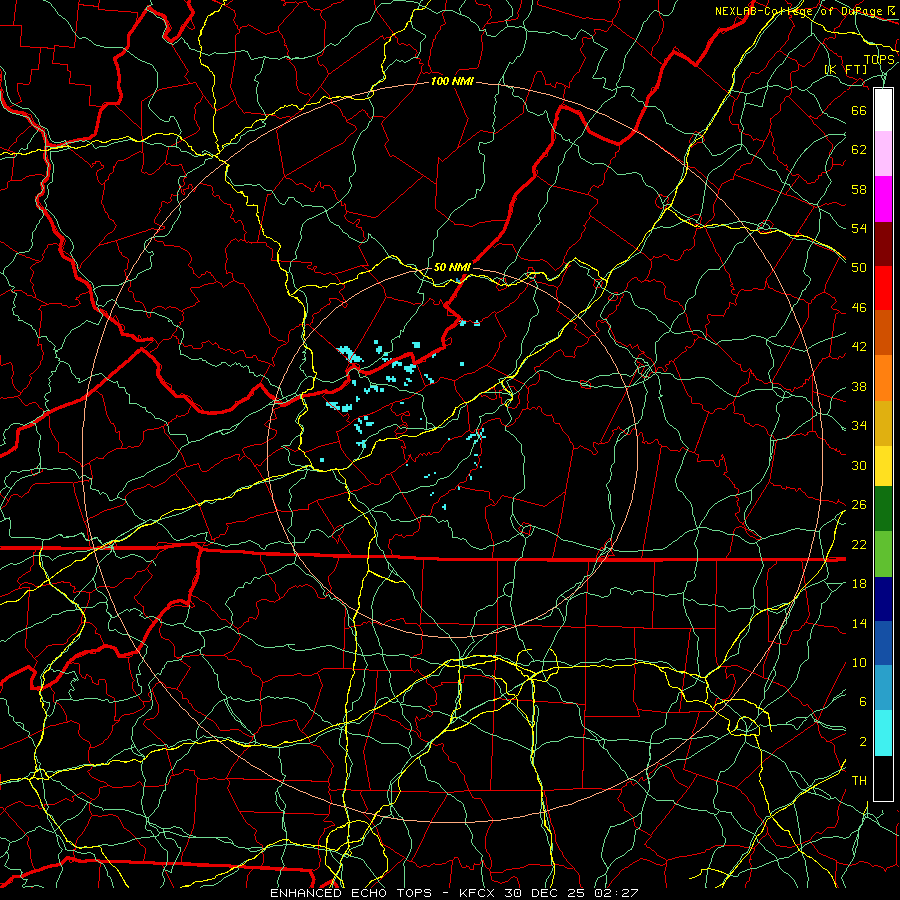Click the white color swatch near 66

click(883, 110)
